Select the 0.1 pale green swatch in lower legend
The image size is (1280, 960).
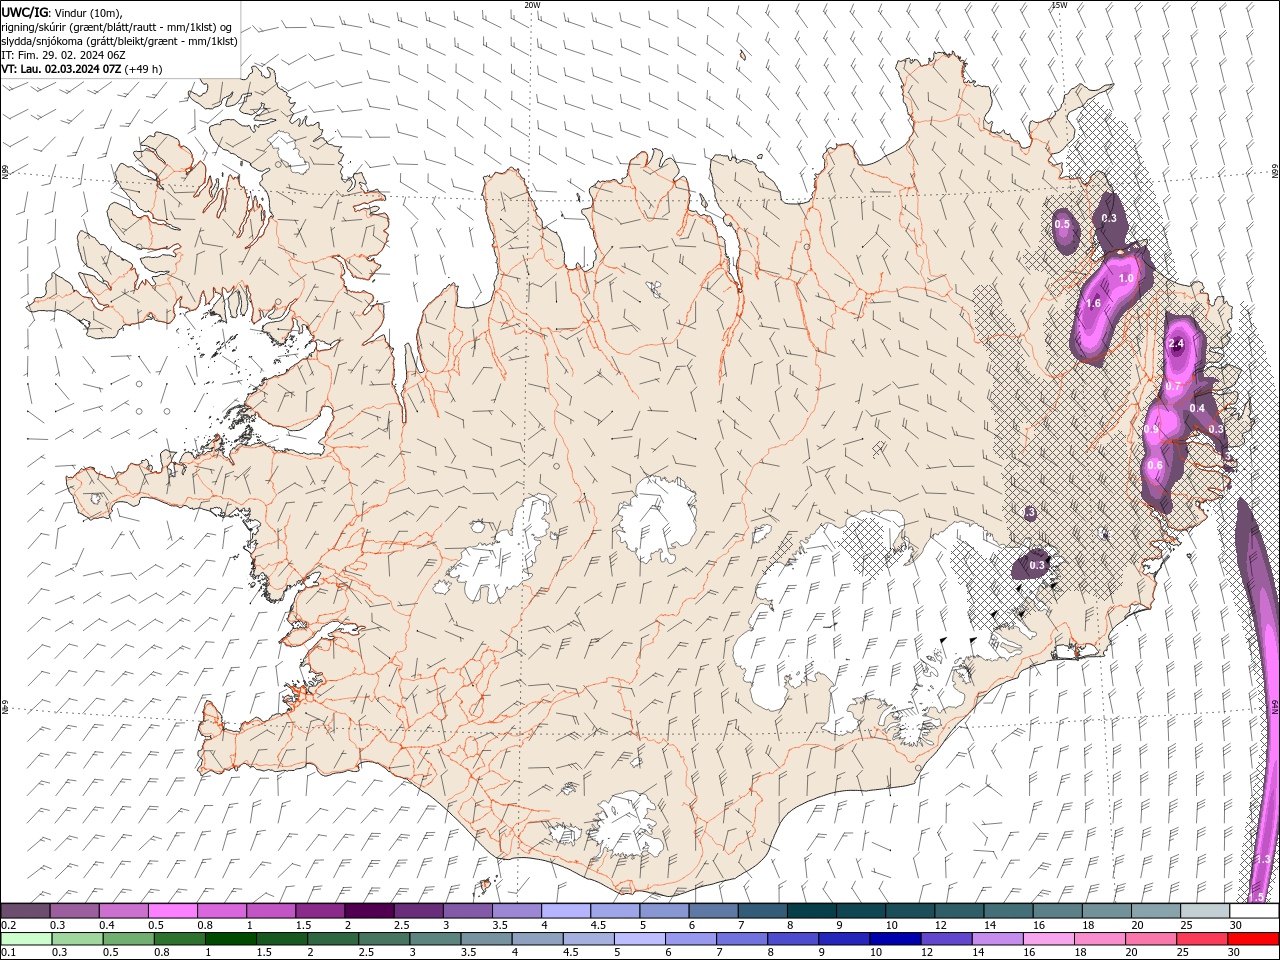click(26, 939)
